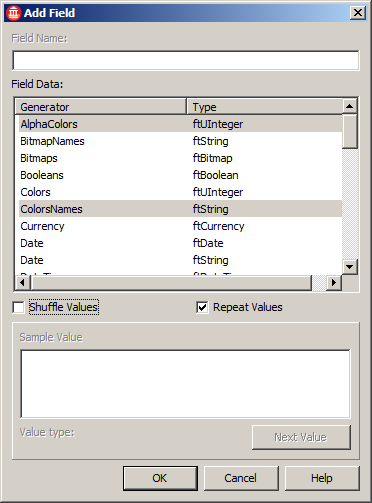
Task: Sort by the Generator column header
Action: (x=100, y=107)
